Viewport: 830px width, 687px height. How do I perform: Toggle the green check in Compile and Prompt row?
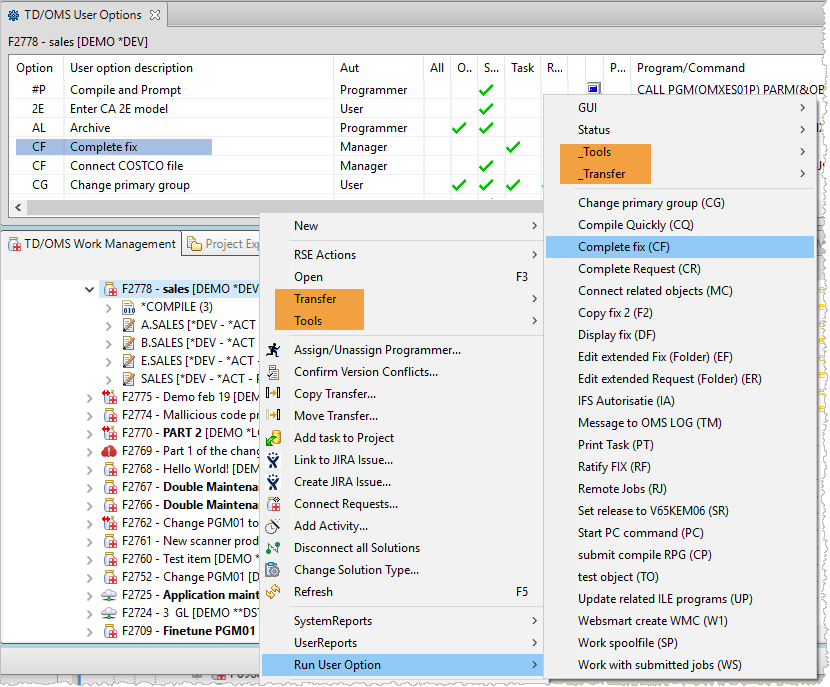(x=486, y=90)
